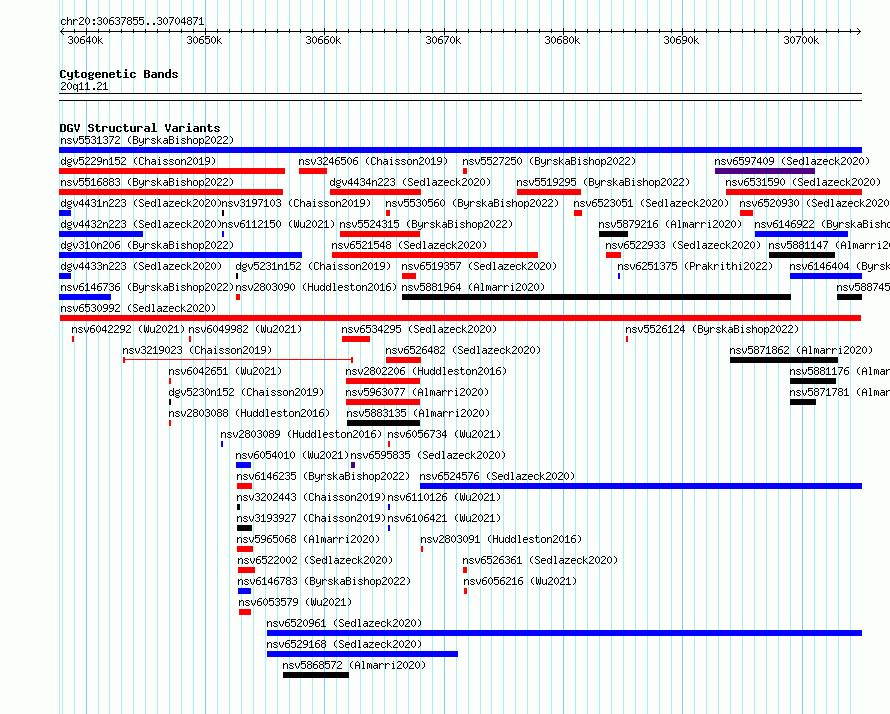Select nsv6056216 (Wu2021) label

tap(520, 581)
